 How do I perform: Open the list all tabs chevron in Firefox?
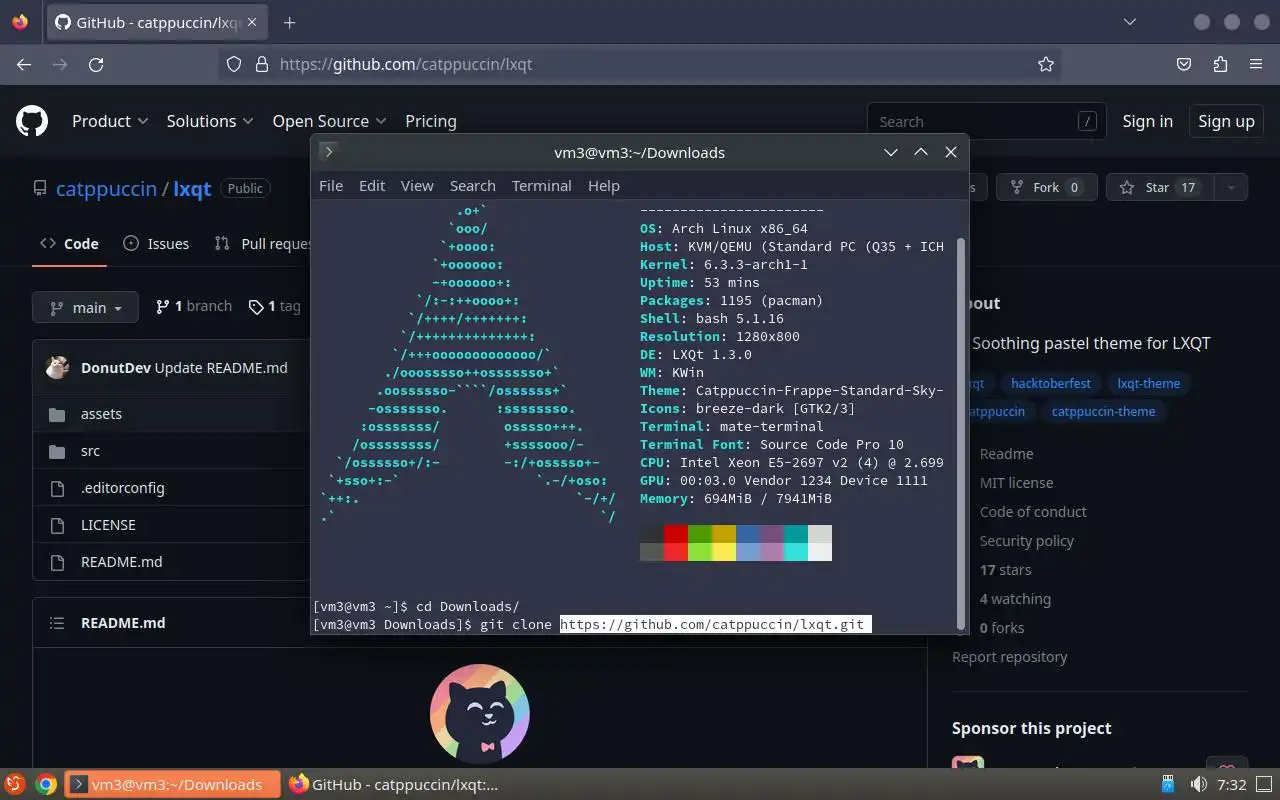pos(1130,22)
